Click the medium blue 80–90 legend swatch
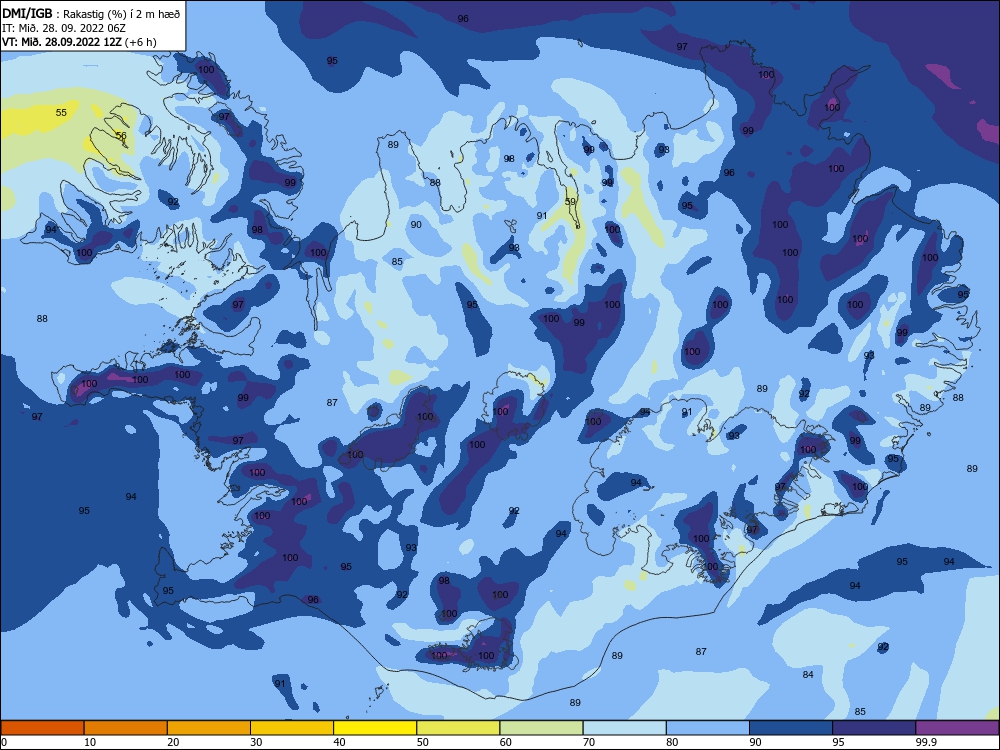This screenshot has width=1000, height=750. point(708,728)
